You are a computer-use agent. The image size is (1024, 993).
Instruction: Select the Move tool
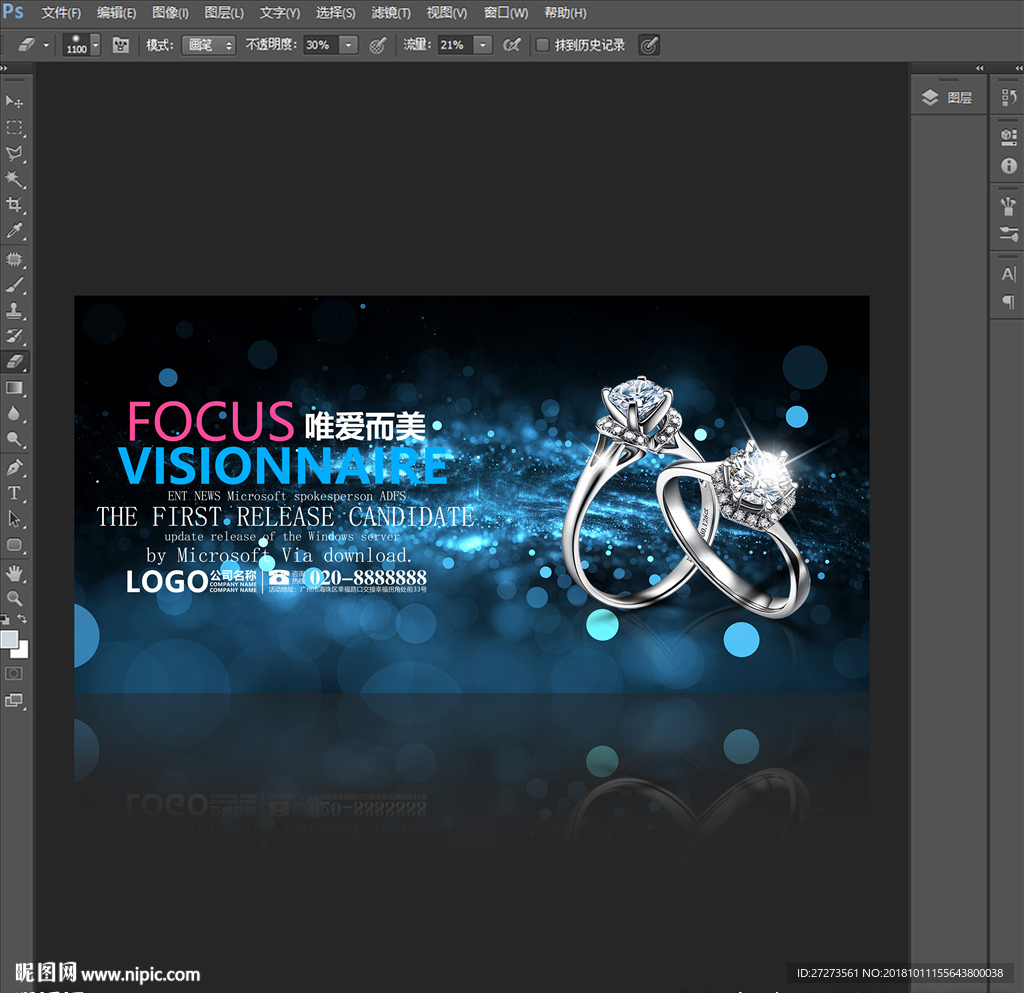[14, 102]
